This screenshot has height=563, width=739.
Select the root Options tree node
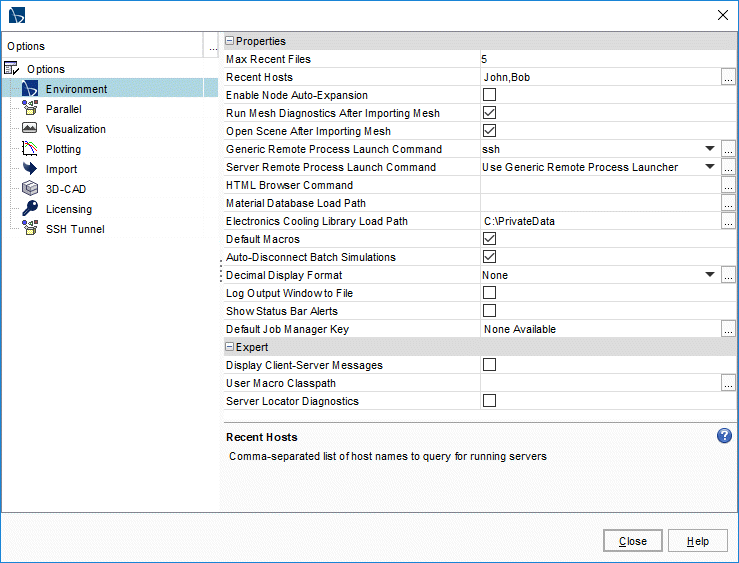(46, 69)
